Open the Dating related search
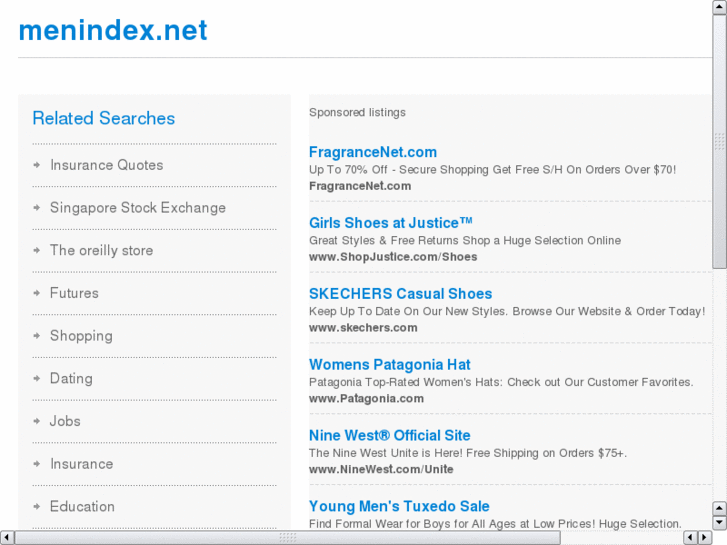The width and height of the screenshot is (727, 545). pyautogui.click(x=71, y=378)
